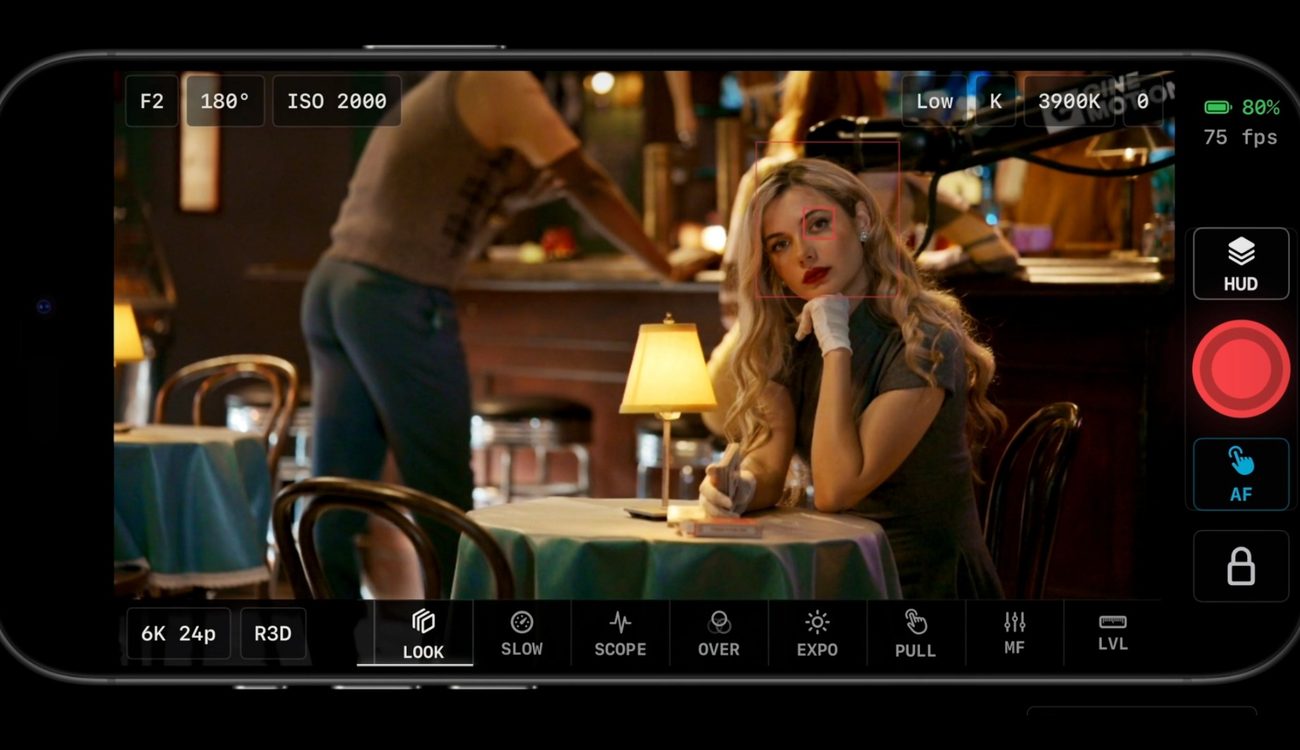Switch to the SCOPE tab

click(x=620, y=634)
